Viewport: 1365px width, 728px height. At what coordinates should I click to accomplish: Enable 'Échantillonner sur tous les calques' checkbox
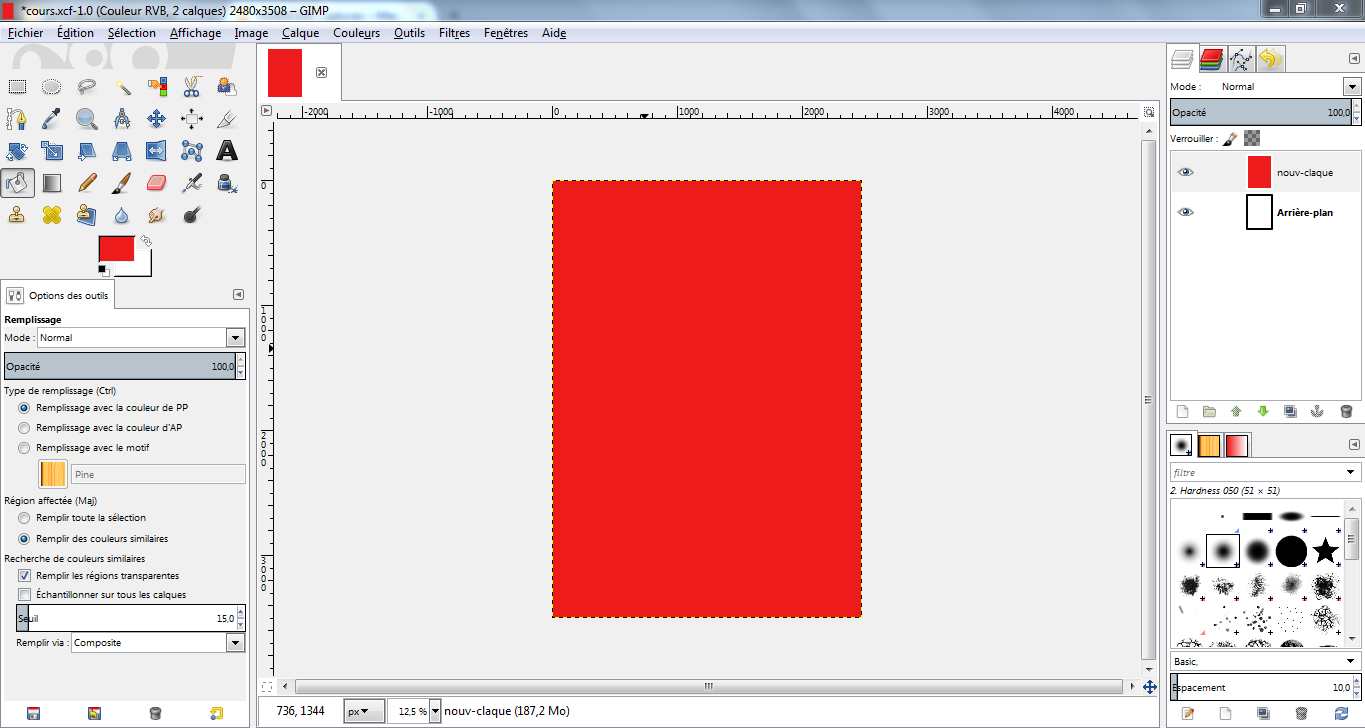click(25, 595)
